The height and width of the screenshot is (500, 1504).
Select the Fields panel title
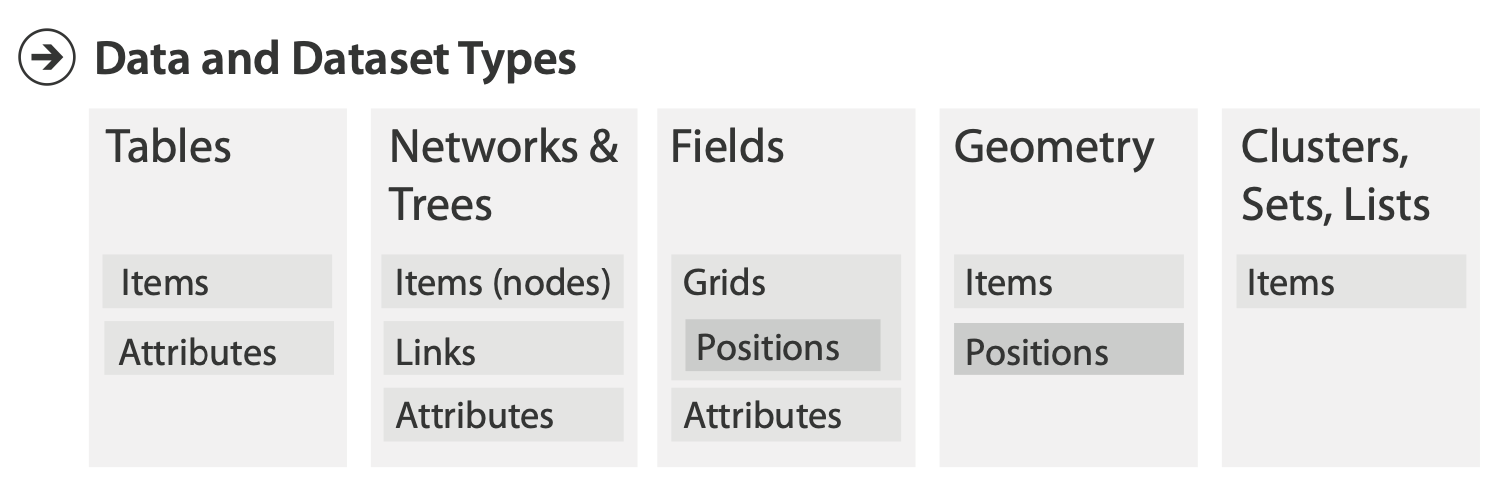727,147
